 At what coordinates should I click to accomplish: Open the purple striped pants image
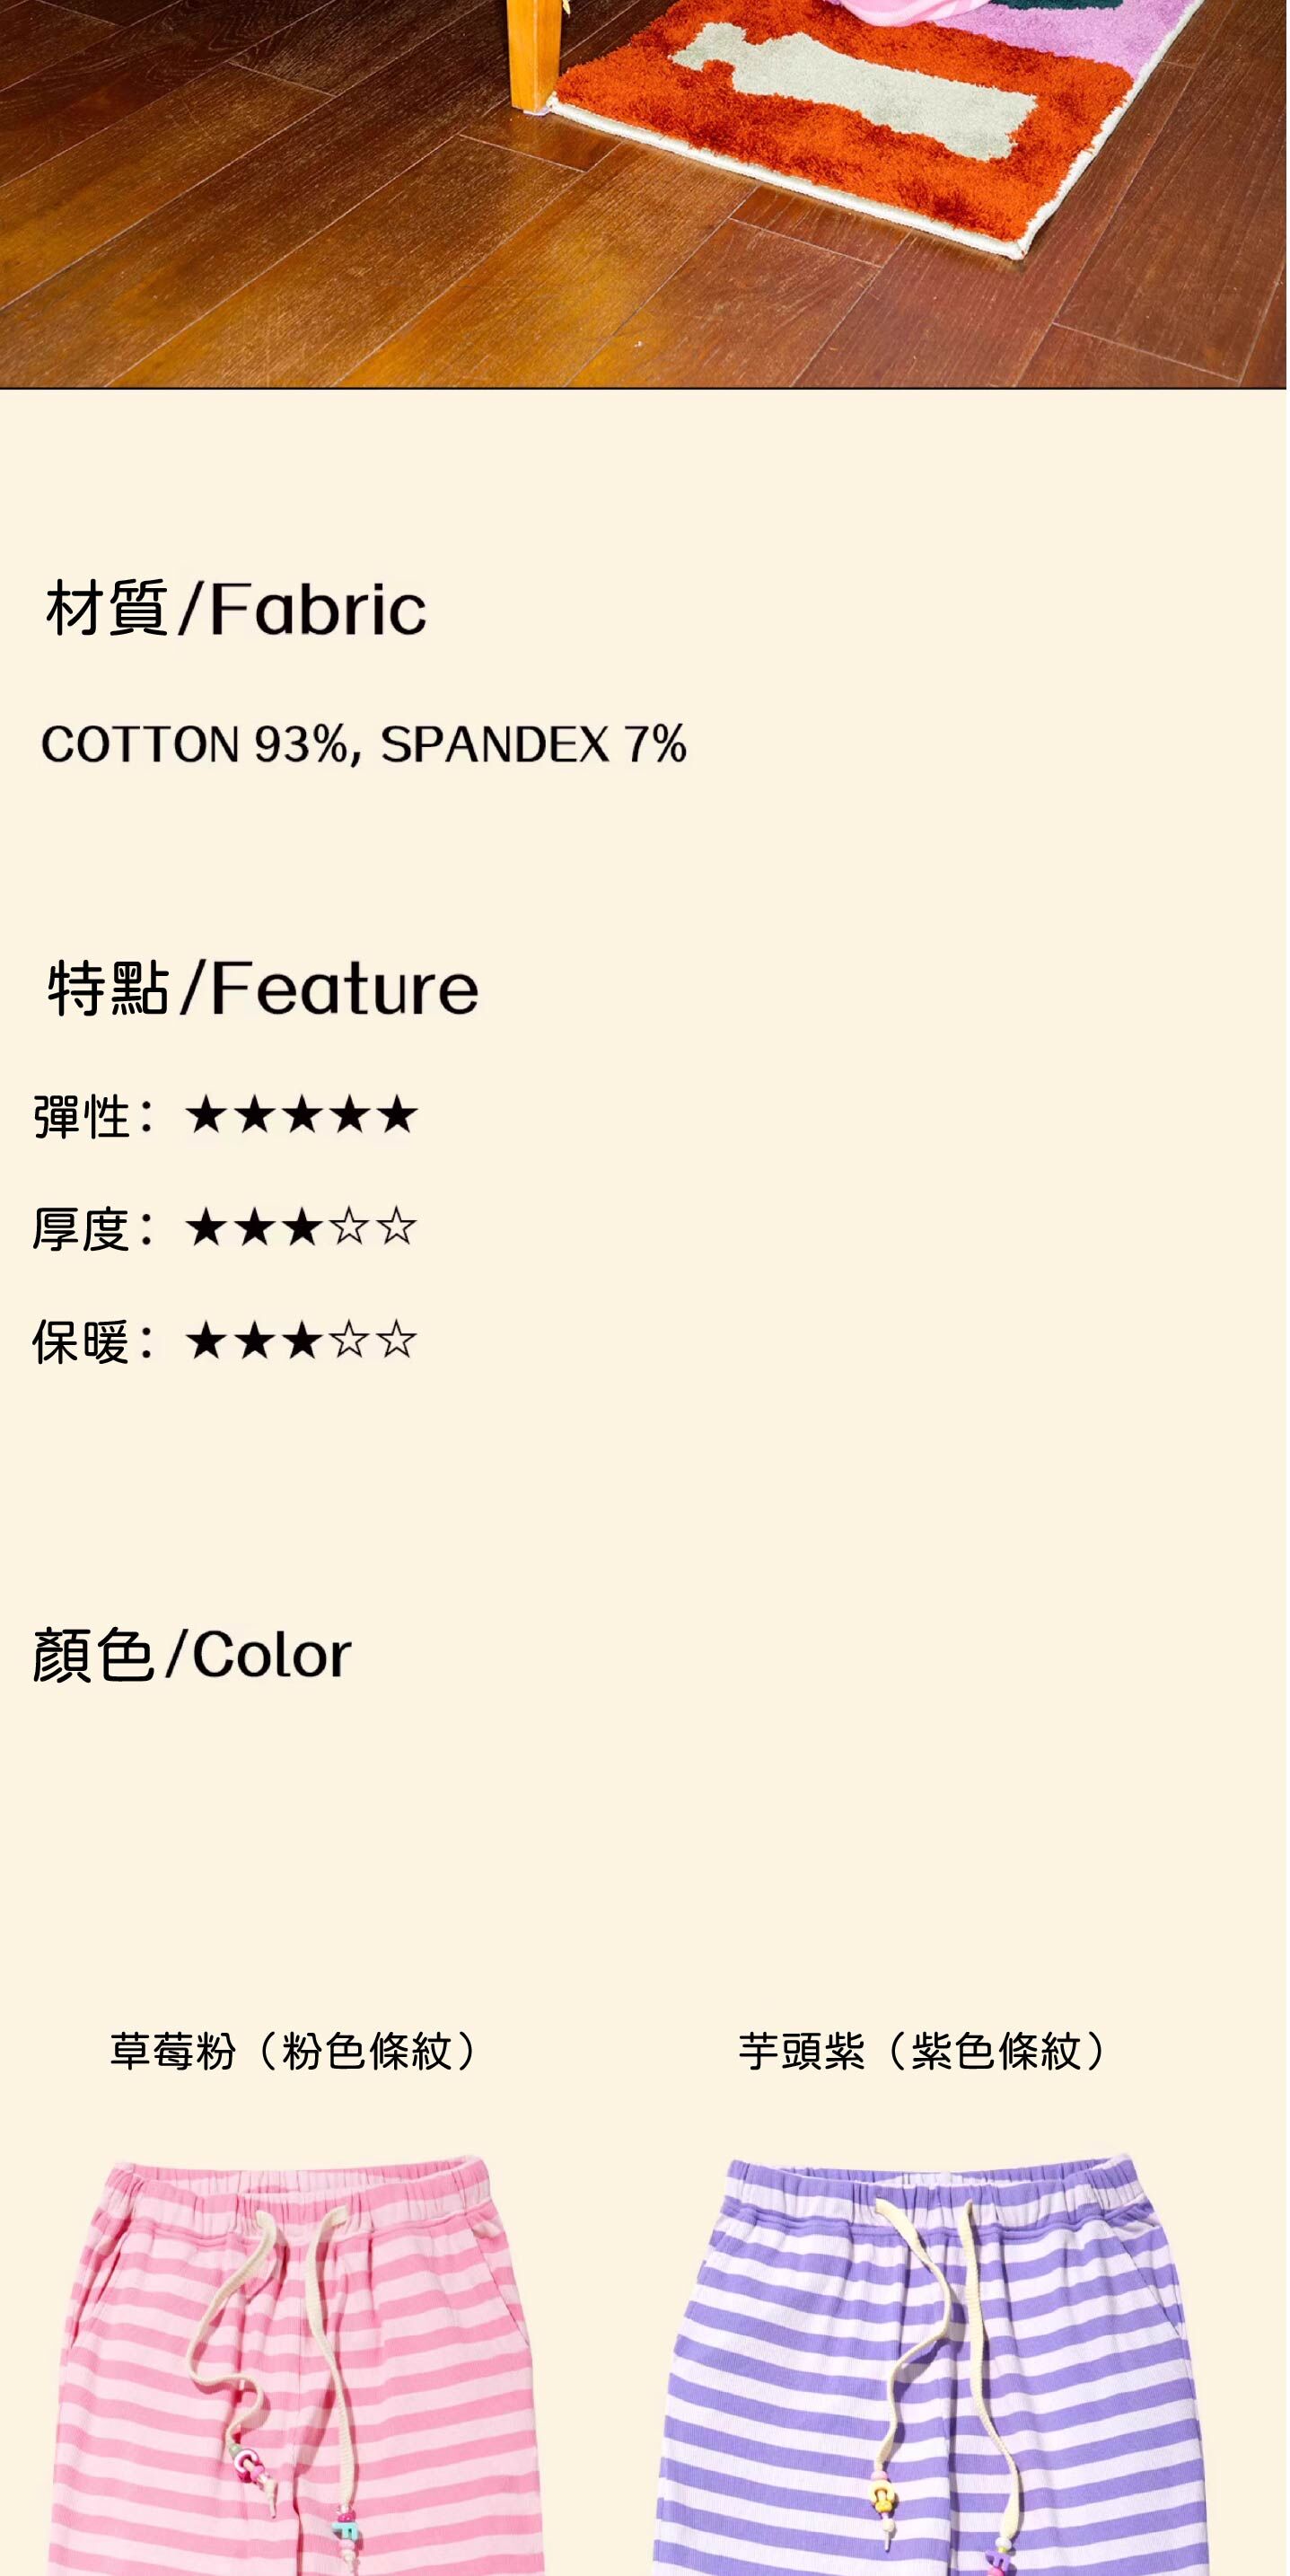pos(930,2370)
